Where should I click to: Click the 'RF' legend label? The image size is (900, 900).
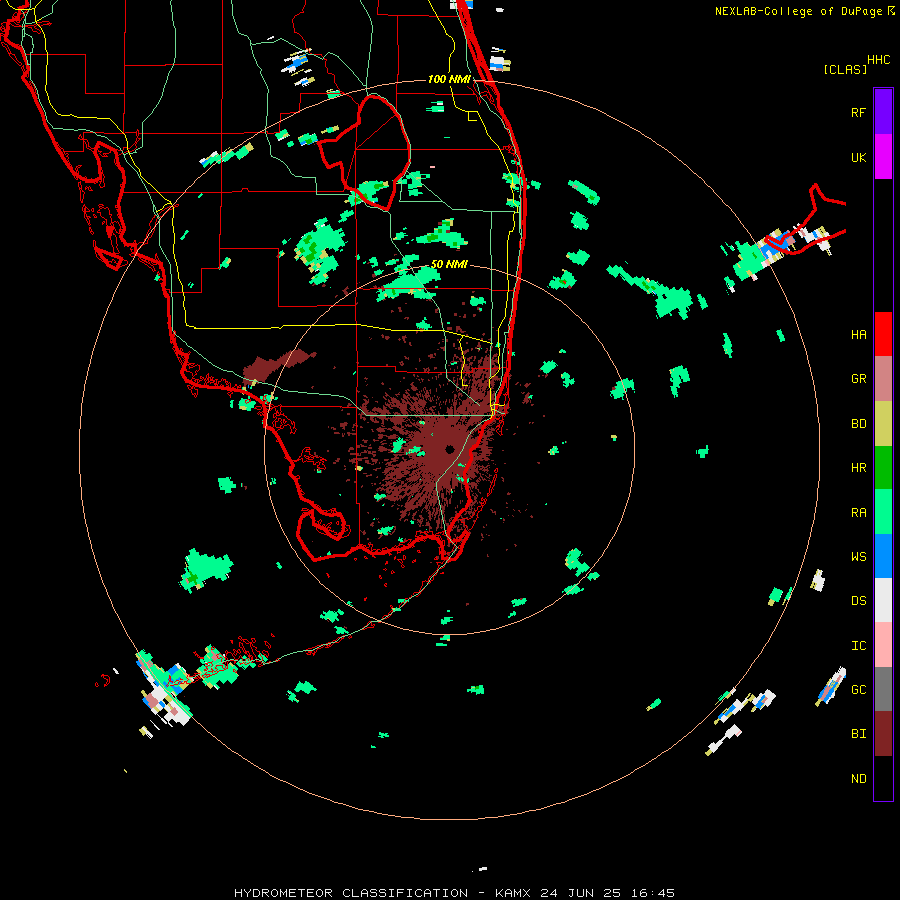858,112
